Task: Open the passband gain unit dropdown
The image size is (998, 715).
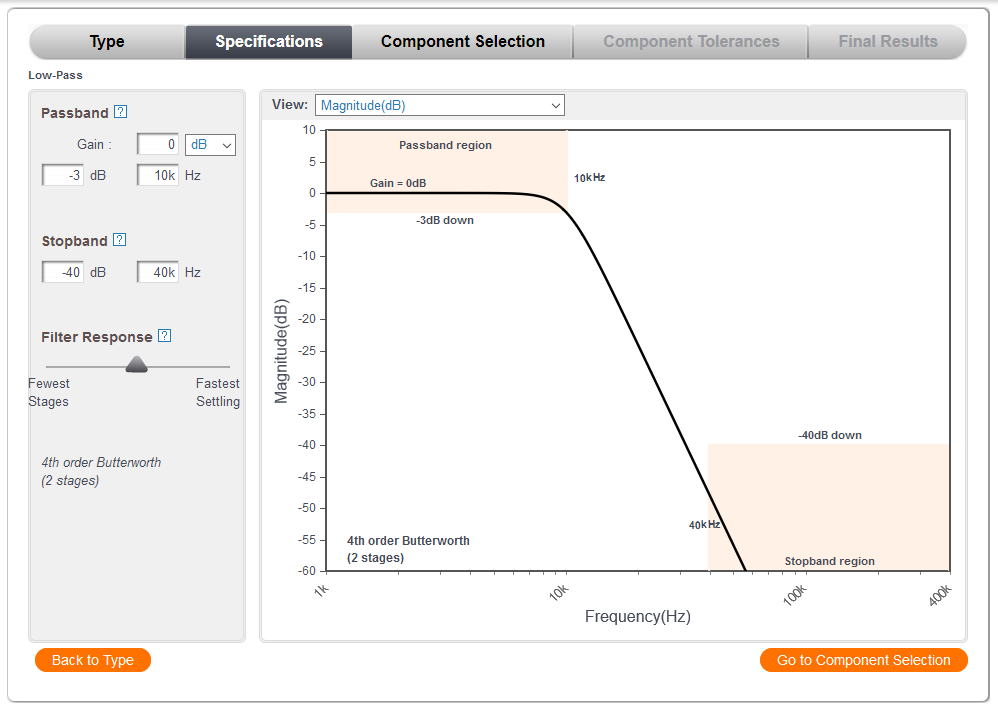Action: [210, 145]
